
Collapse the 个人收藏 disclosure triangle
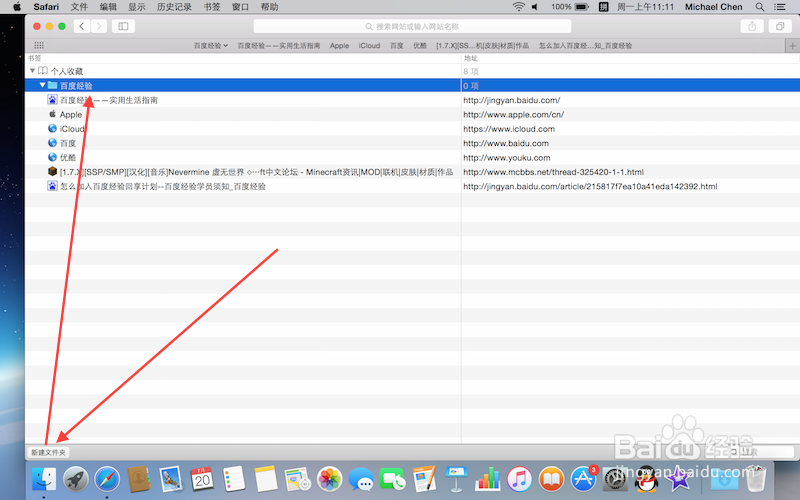tap(32, 71)
